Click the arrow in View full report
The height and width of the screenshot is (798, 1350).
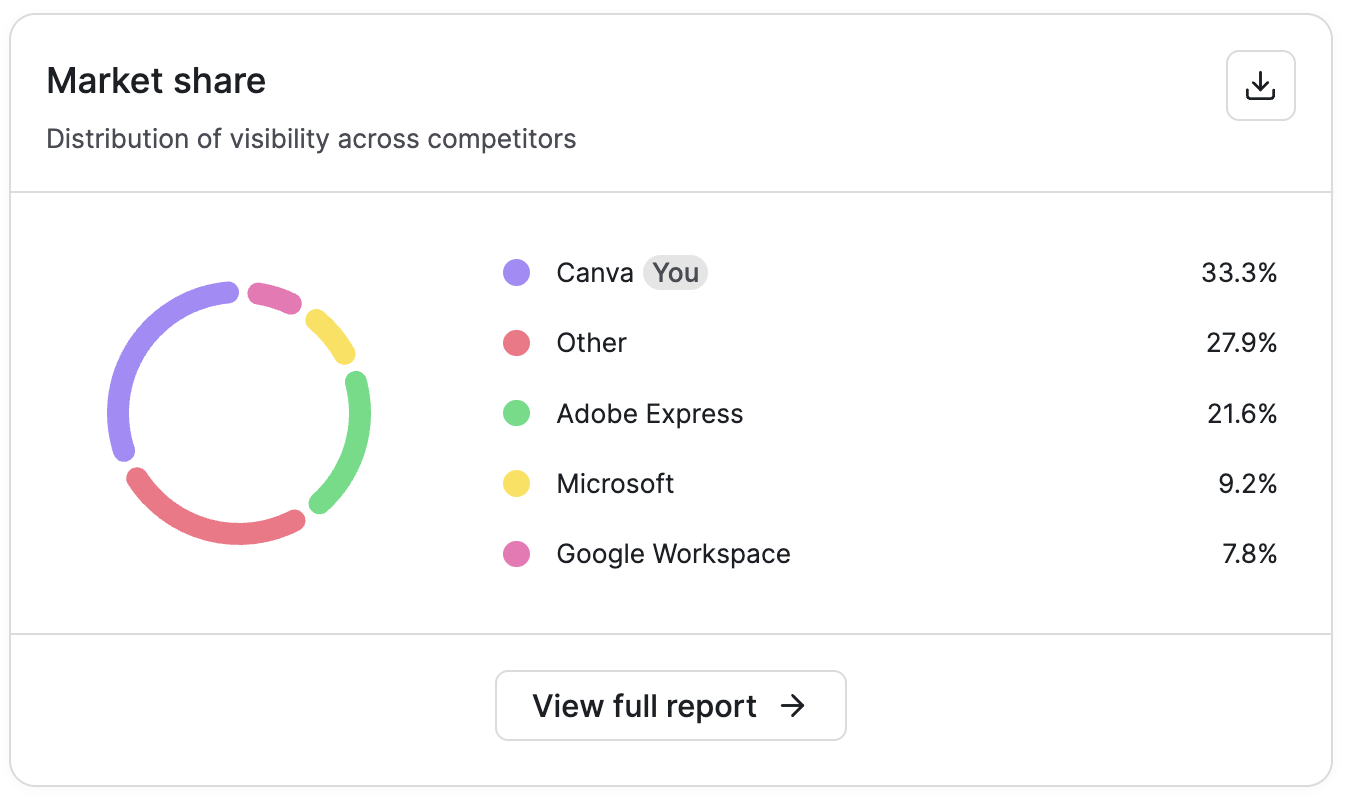tap(792, 706)
